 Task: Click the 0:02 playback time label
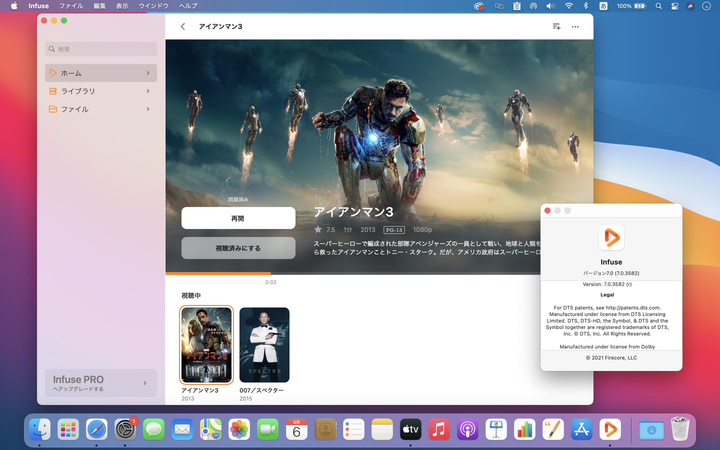(x=271, y=282)
